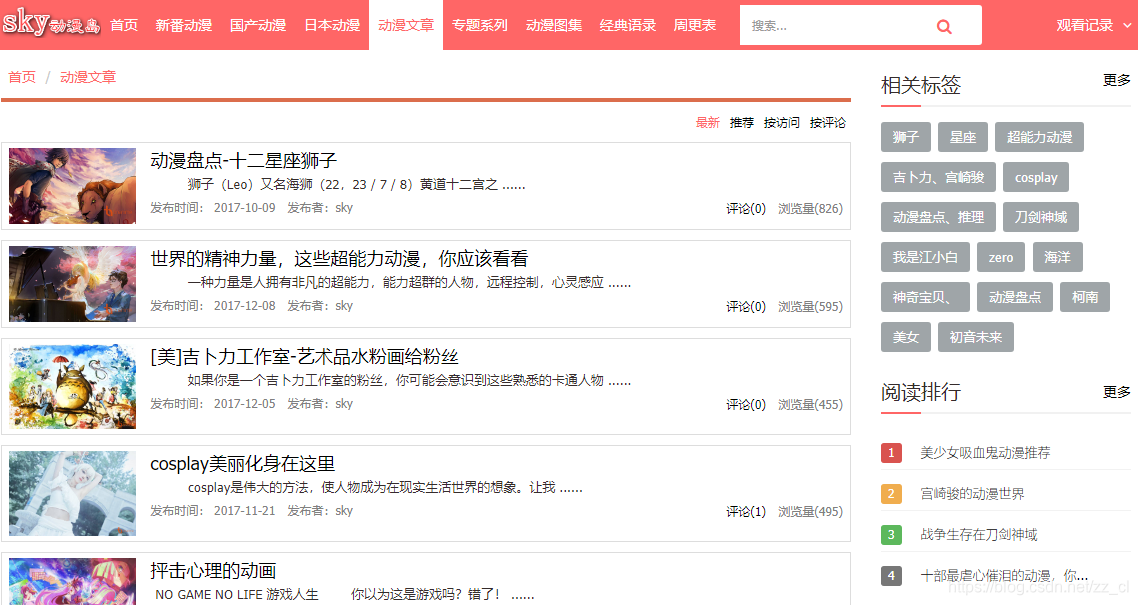Screen dimensions: 1138x605
Task: Select the 柯南 tag
Action: (1085, 297)
